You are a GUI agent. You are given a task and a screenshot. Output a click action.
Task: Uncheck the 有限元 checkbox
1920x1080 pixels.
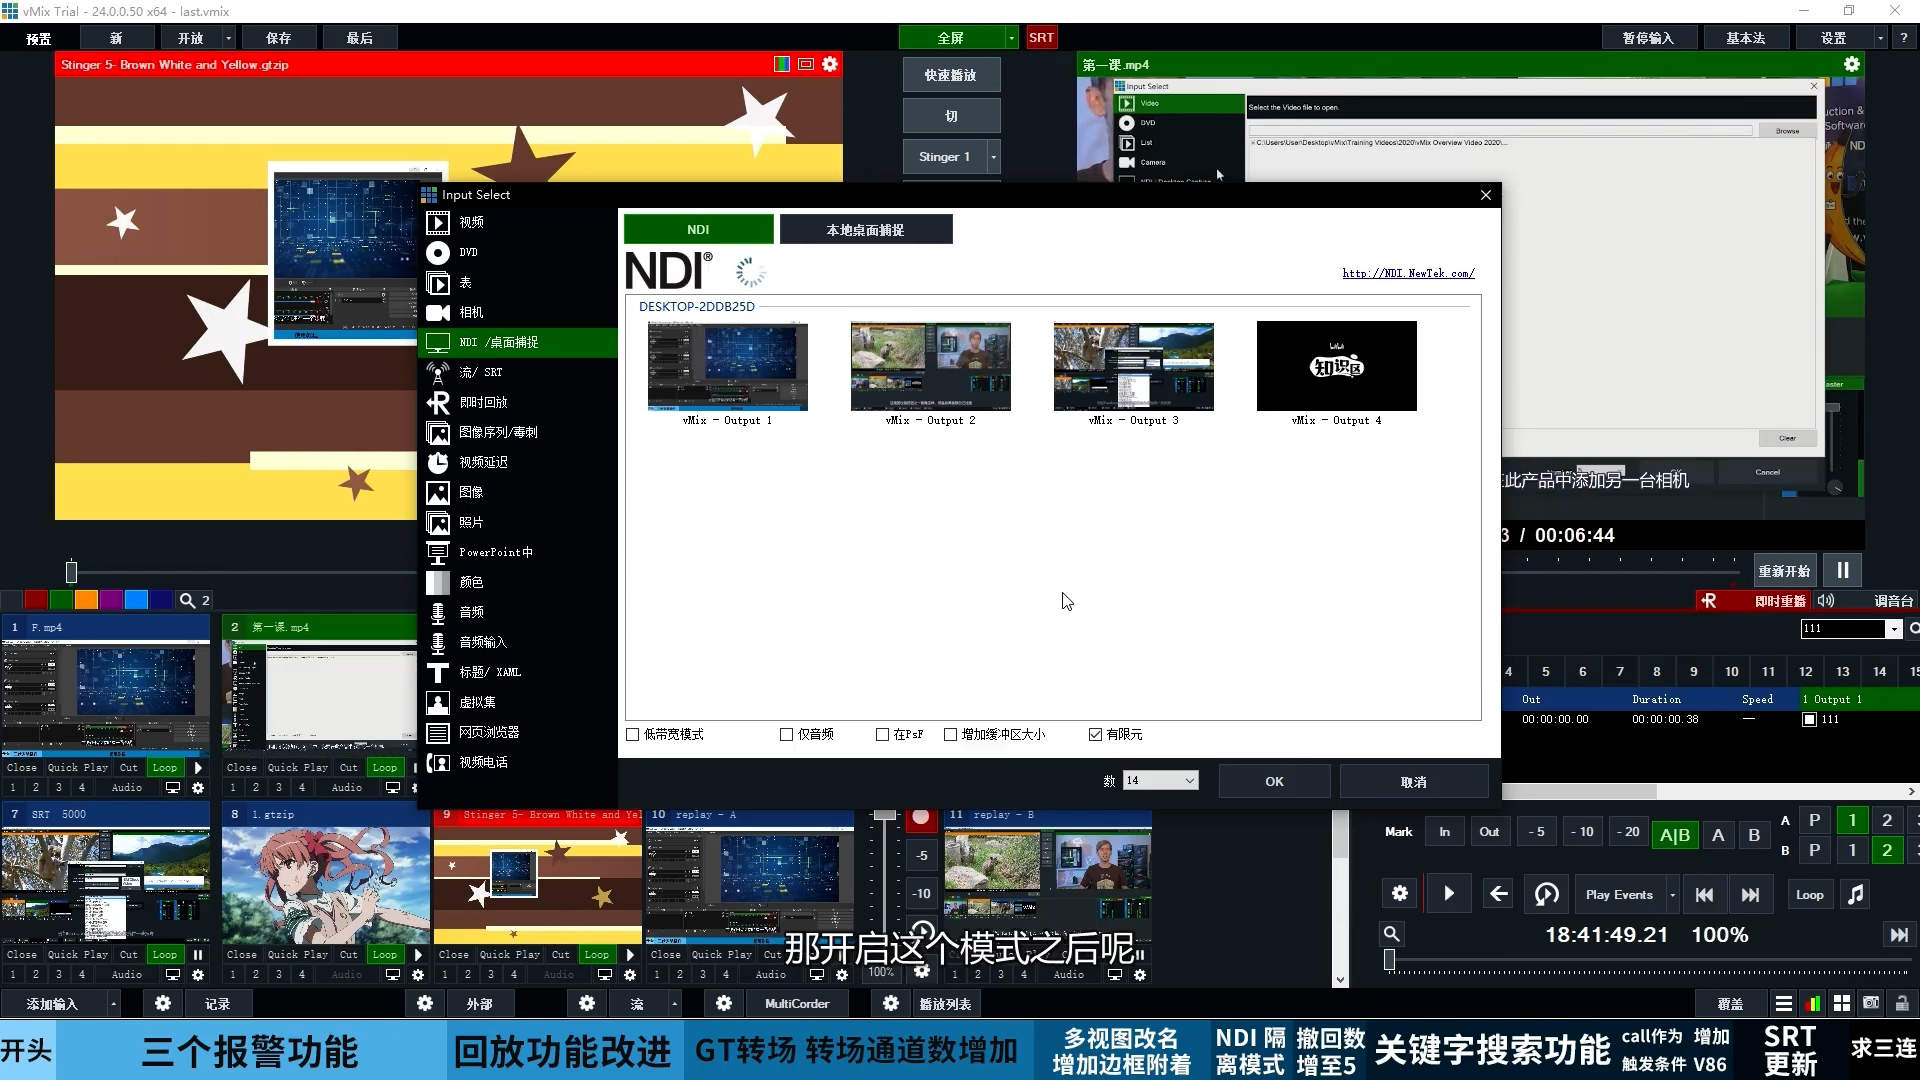click(1096, 734)
